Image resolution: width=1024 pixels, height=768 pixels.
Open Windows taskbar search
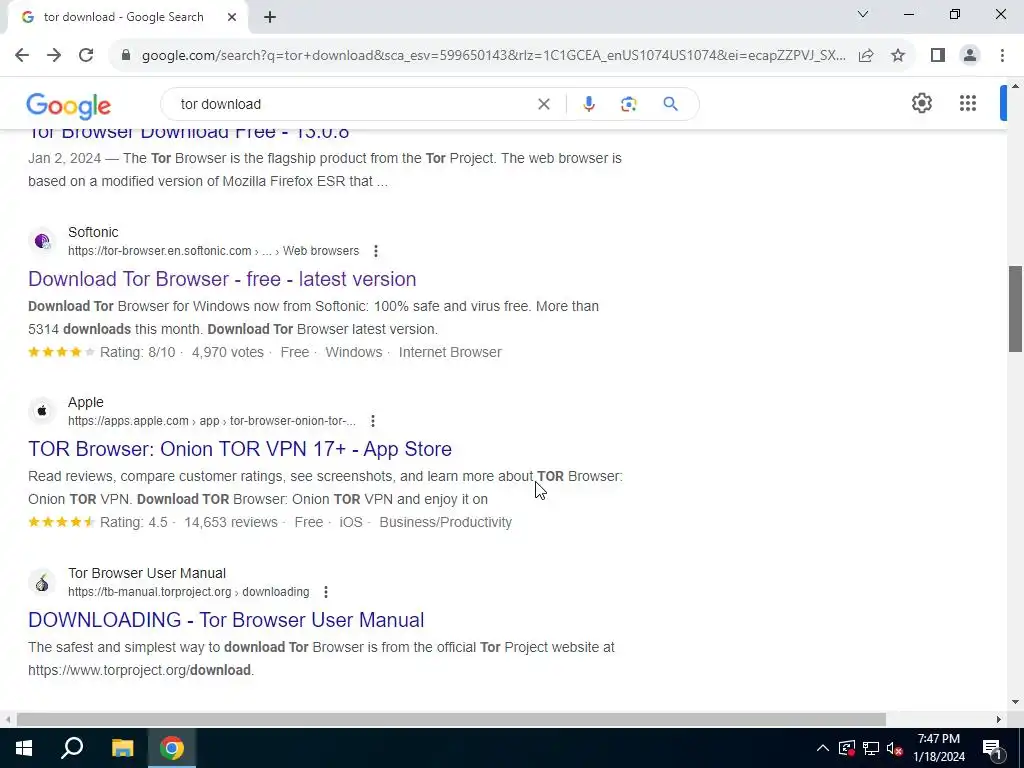(x=72, y=748)
